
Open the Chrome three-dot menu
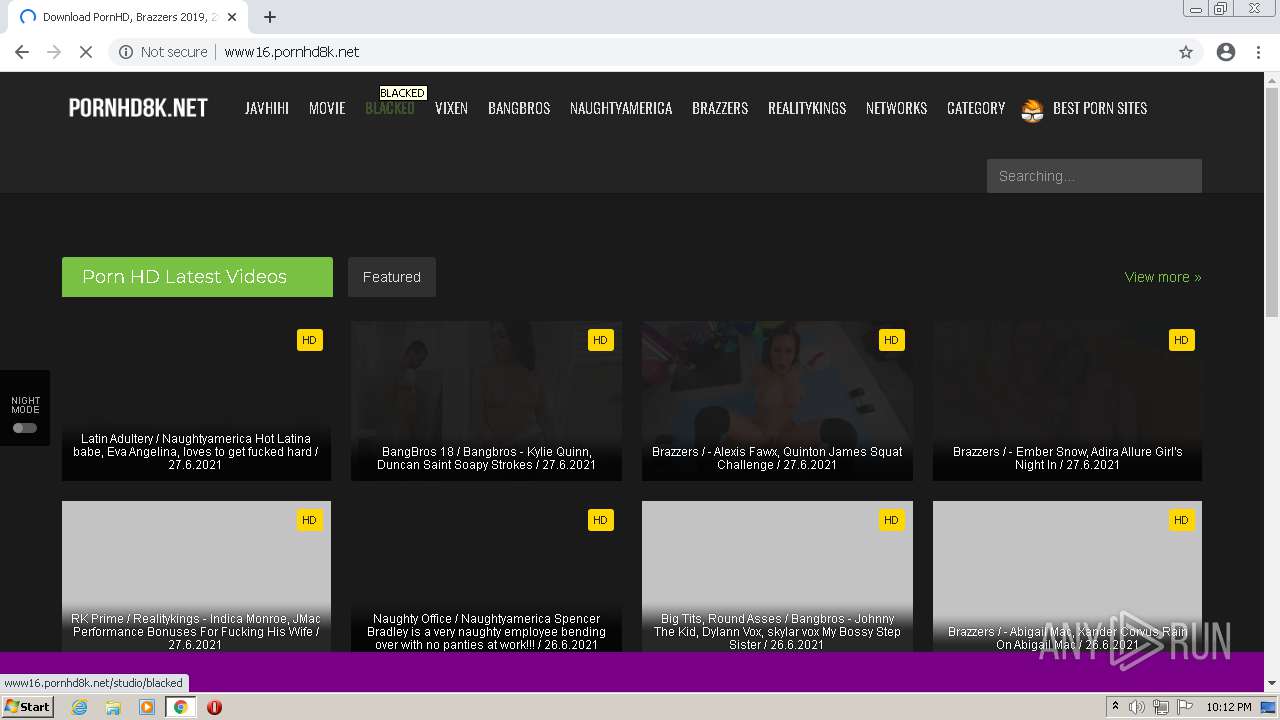coord(1259,52)
